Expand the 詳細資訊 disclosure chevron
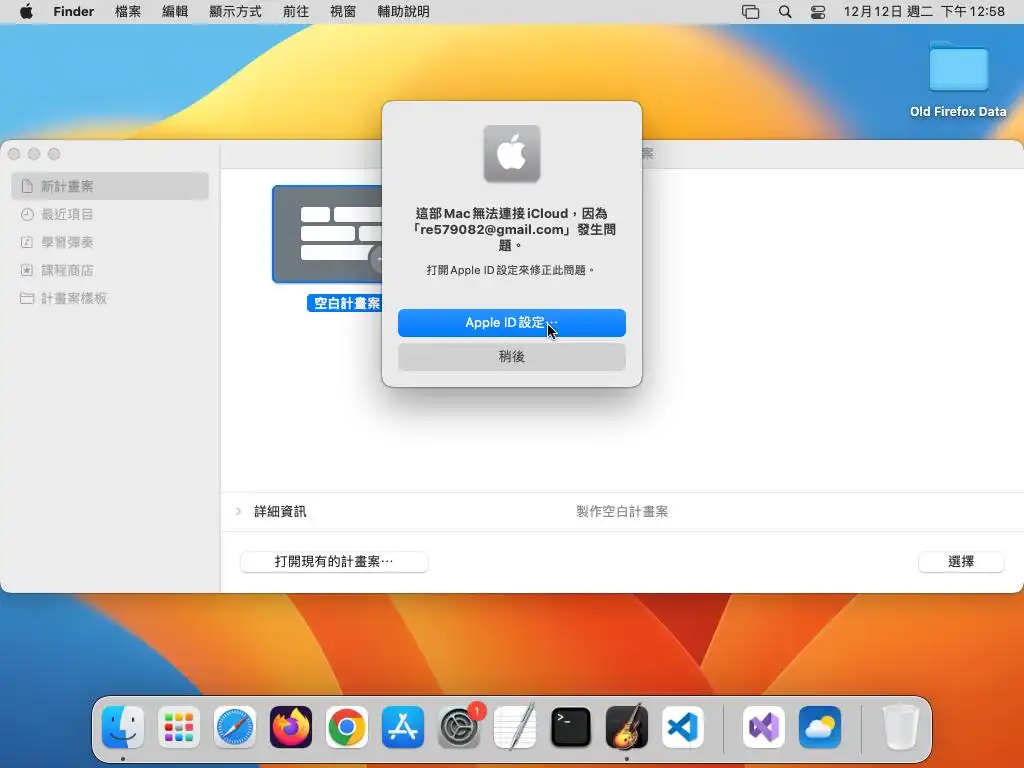This screenshot has width=1024, height=768. pyautogui.click(x=238, y=511)
